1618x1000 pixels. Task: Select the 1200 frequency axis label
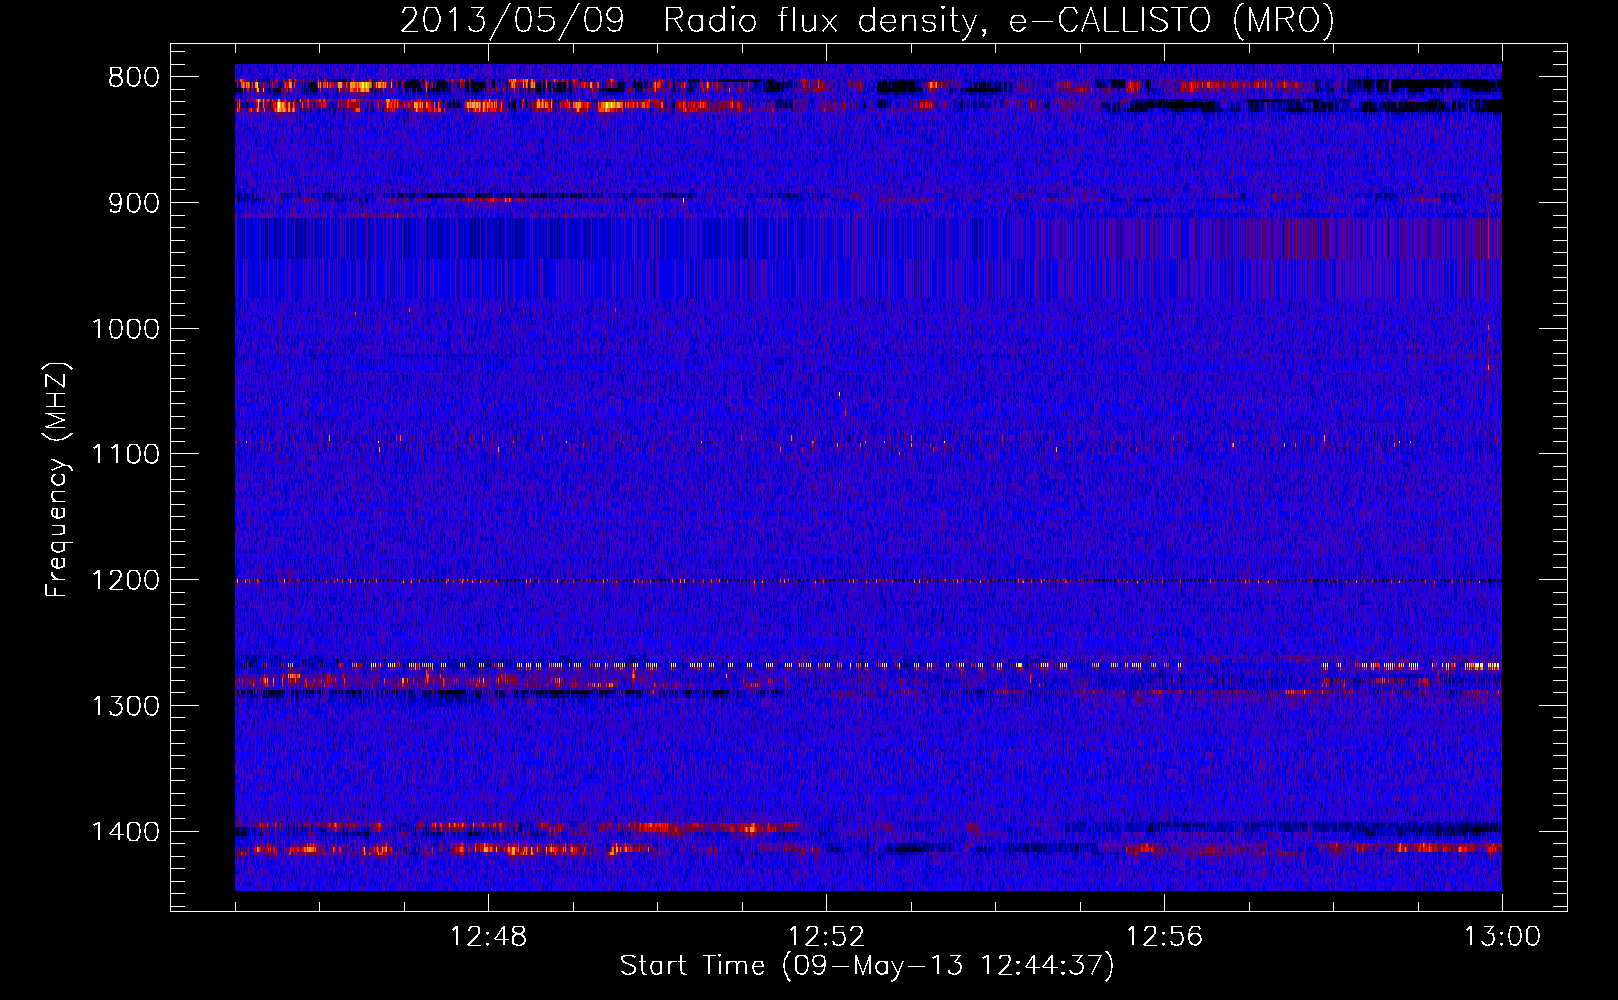tap(126, 581)
